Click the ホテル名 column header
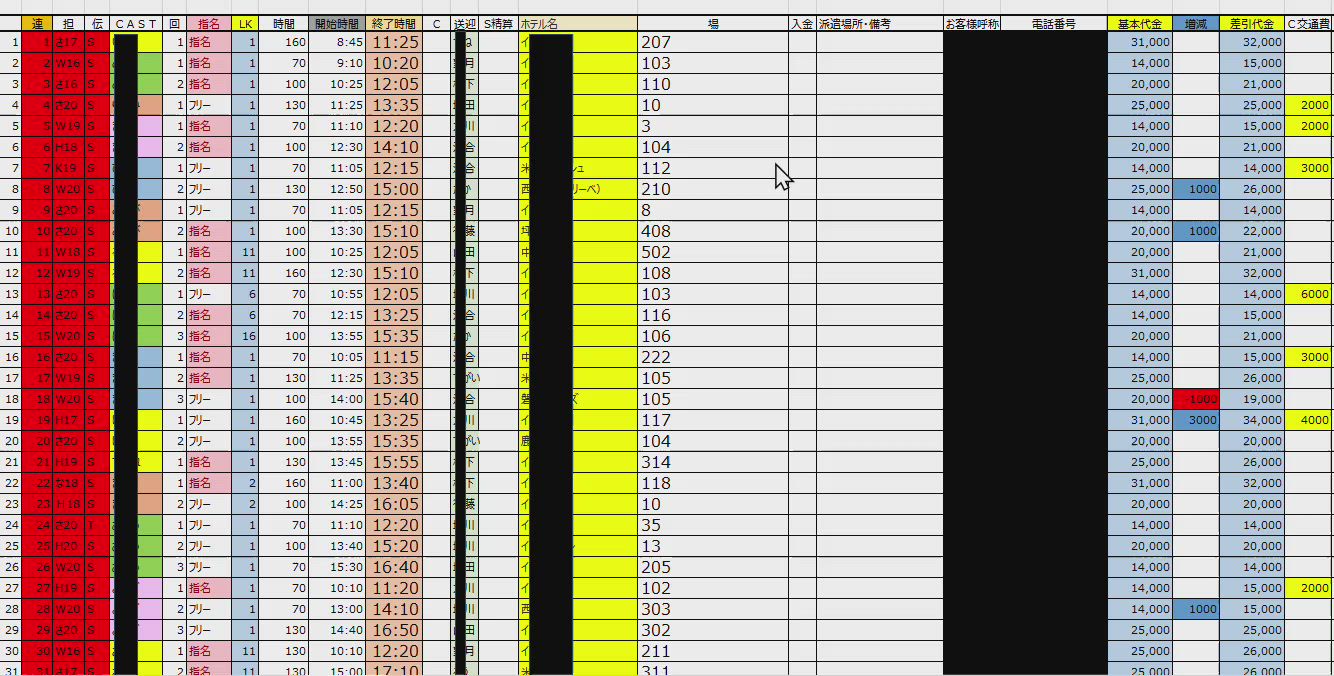The width and height of the screenshot is (1334, 676). [576, 23]
